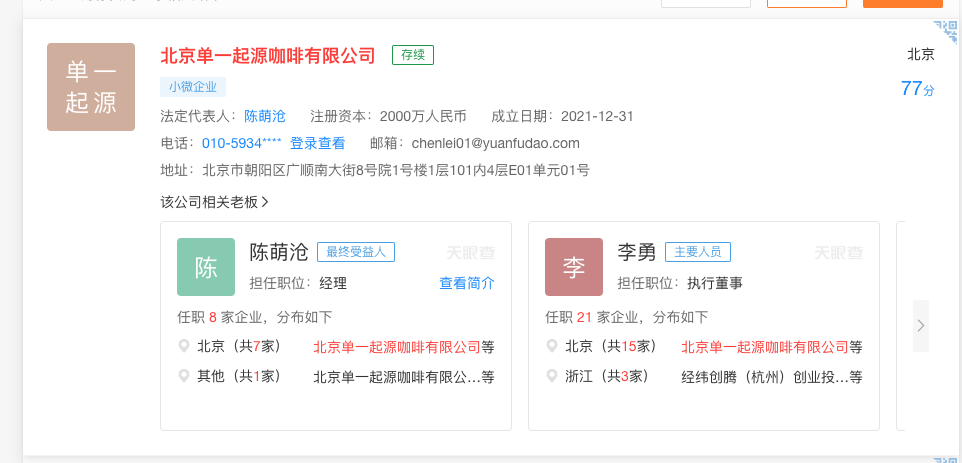The height and width of the screenshot is (463, 962).
Task: Click 担任职位：经理 text
Action: pos(298,283)
